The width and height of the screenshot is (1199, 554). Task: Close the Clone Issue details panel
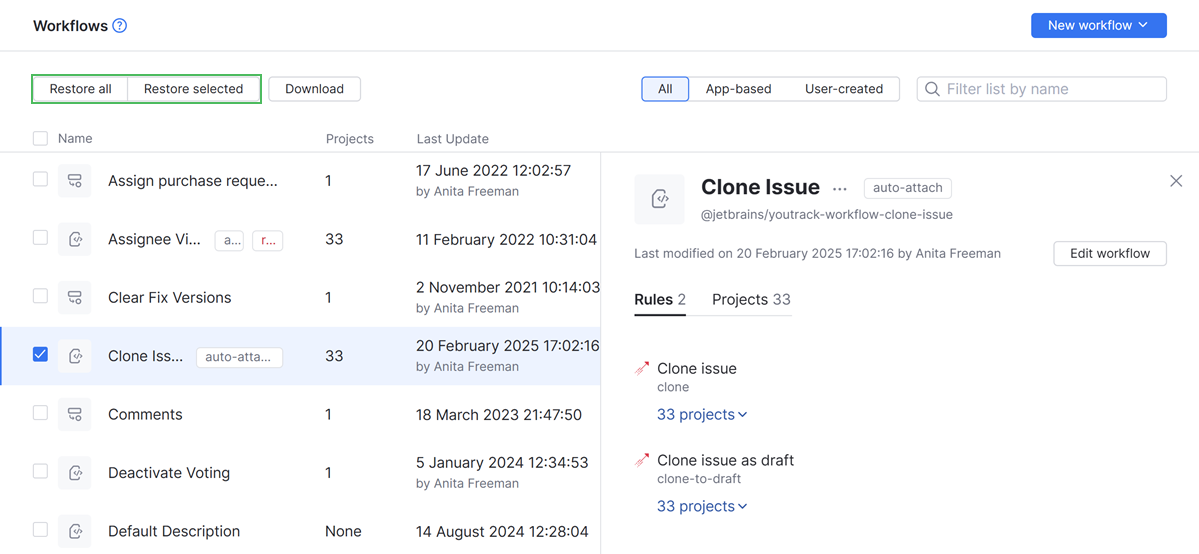[x=1176, y=181]
